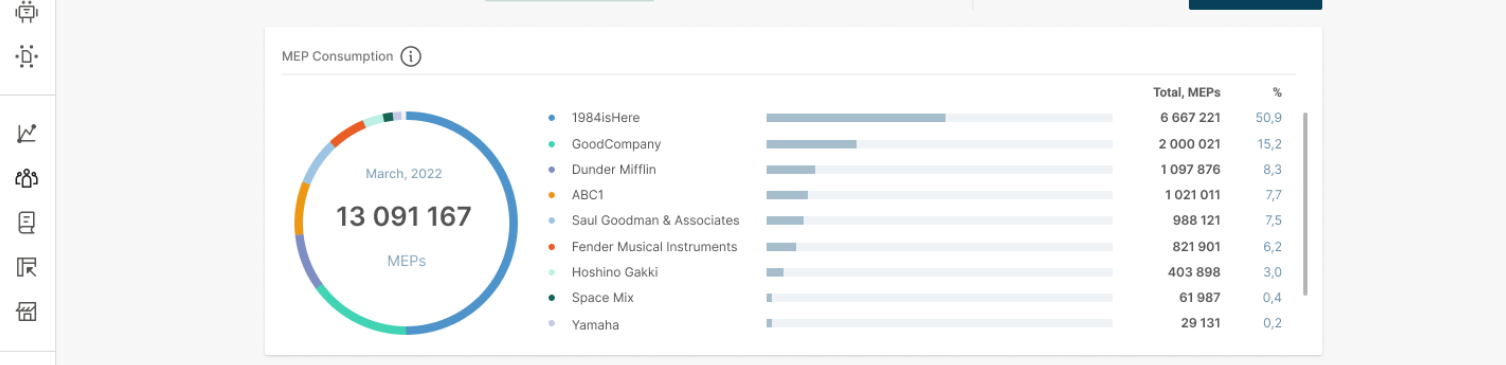Viewport: 1506px width, 365px height.
Task: Select the 1984isHere row in the legend
Action: click(915, 118)
